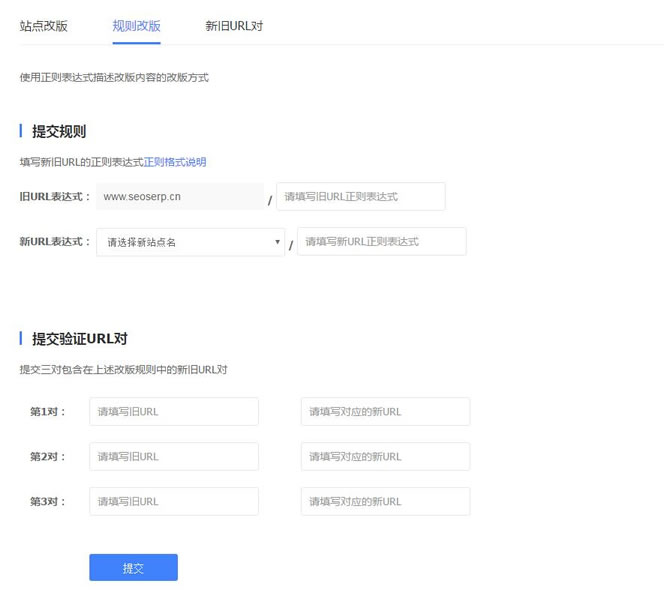
Task: Click the 第3对 old URL field
Action: tap(174, 501)
